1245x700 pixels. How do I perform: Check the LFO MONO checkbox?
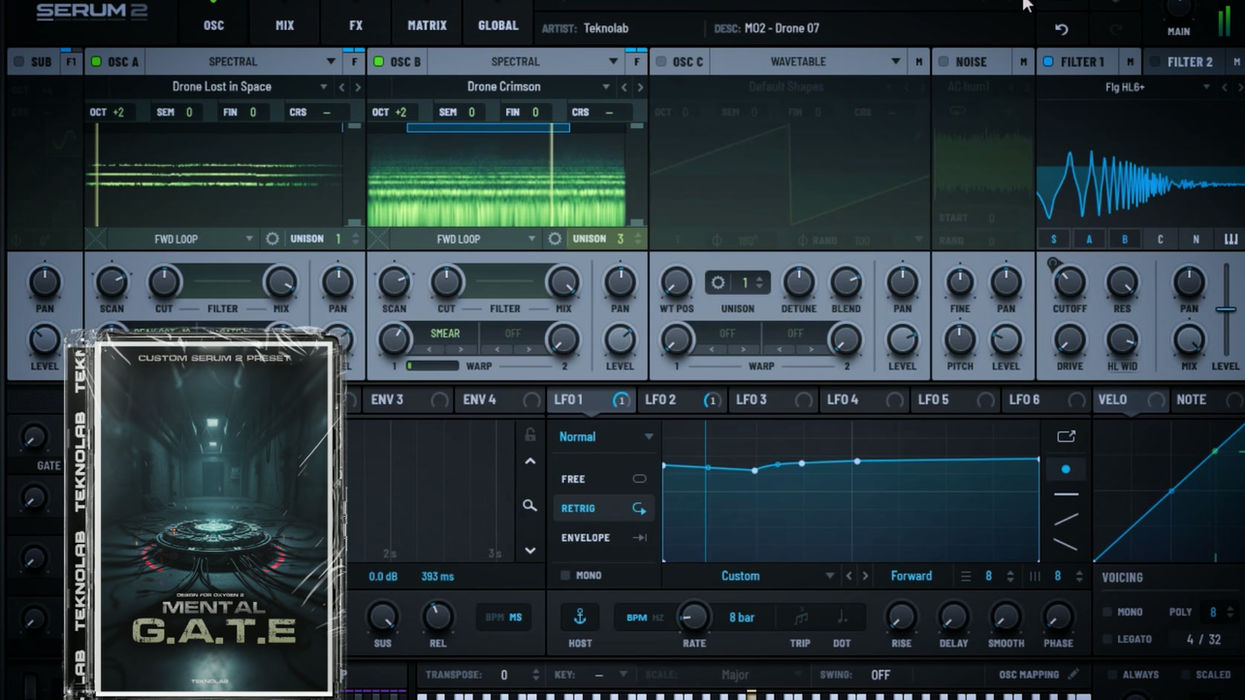(565, 576)
